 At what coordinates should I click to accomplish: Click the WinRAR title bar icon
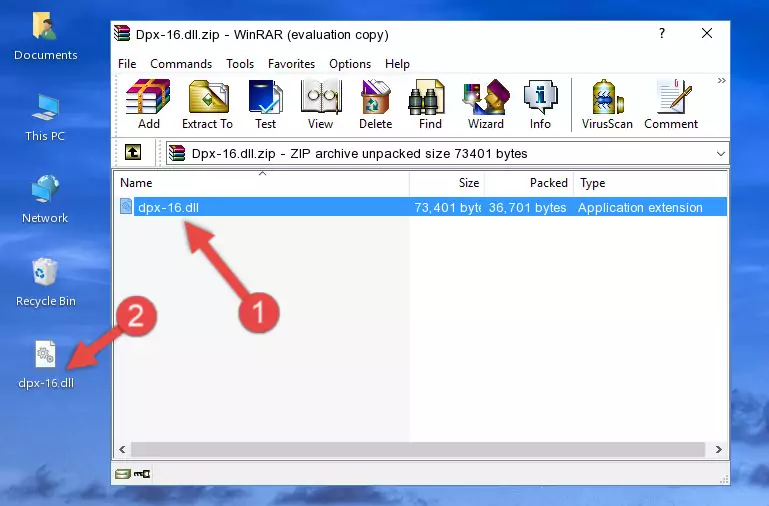point(122,34)
